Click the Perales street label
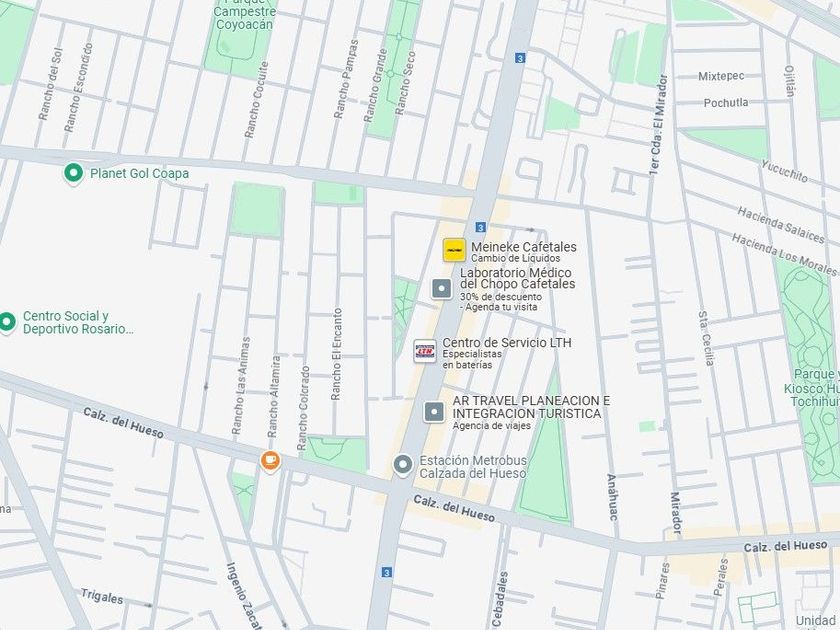Viewport: 840px width, 630px height. pos(721,577)
